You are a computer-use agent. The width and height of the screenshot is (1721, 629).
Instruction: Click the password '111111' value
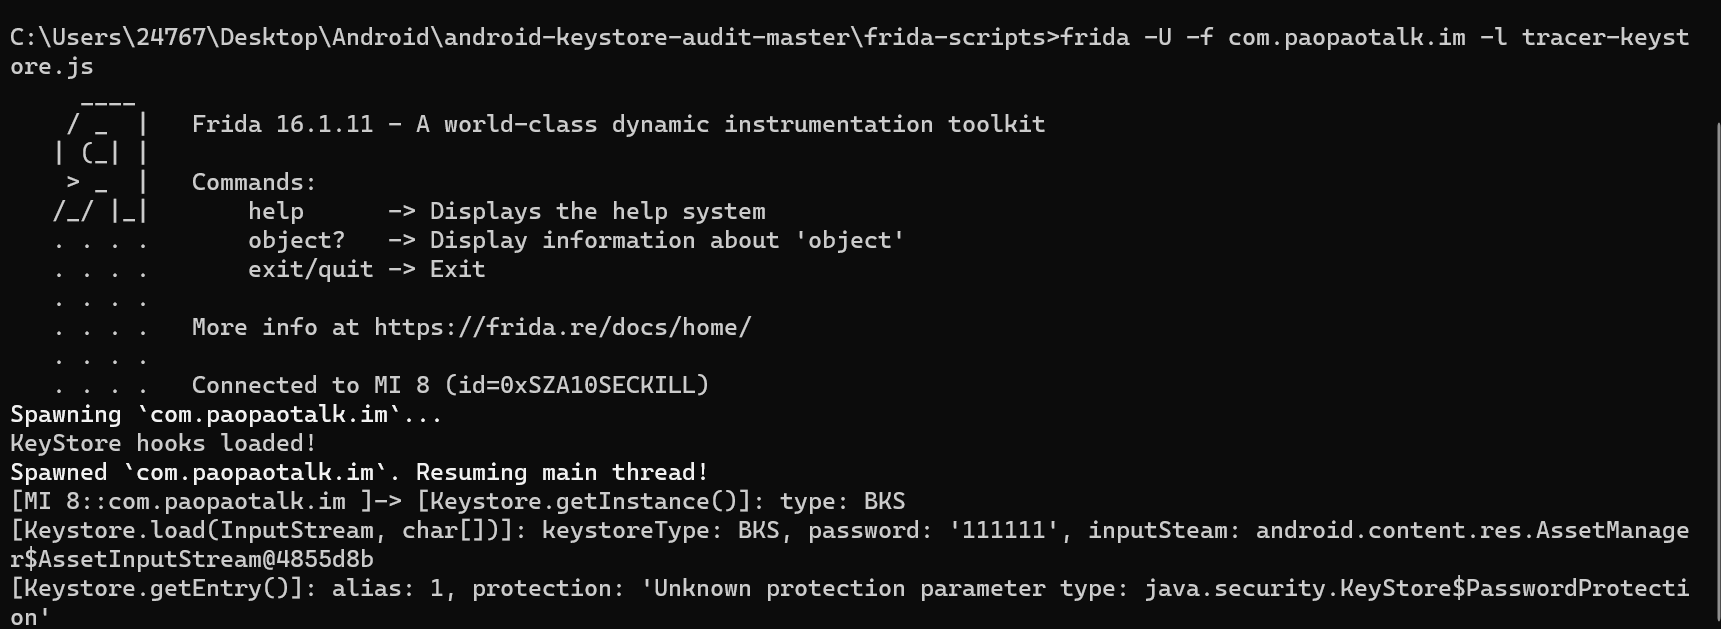(x=1009, y=531)
